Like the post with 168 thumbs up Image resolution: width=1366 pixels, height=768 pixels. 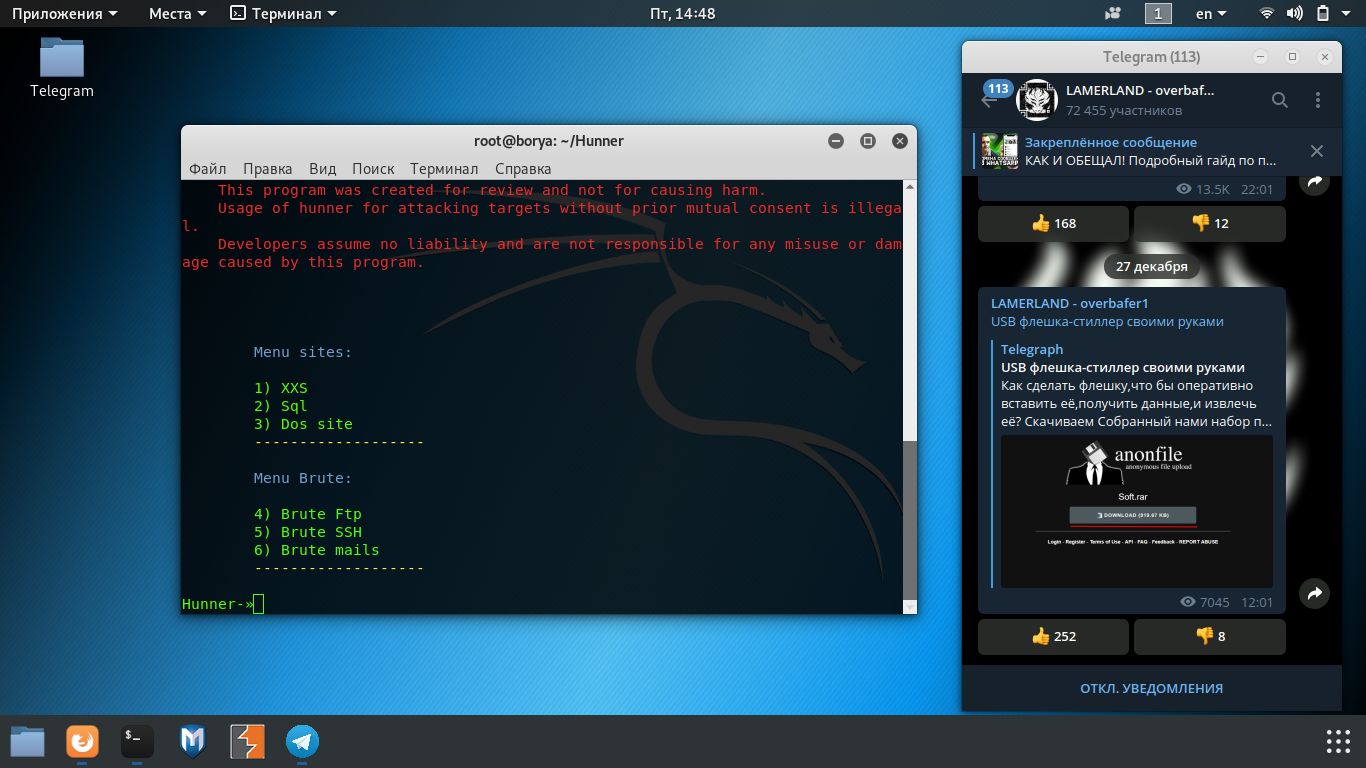(1053, 224)
